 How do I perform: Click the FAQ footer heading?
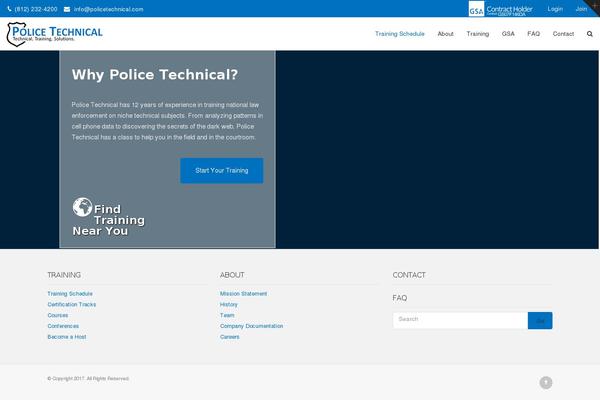[x=399, y=298]
